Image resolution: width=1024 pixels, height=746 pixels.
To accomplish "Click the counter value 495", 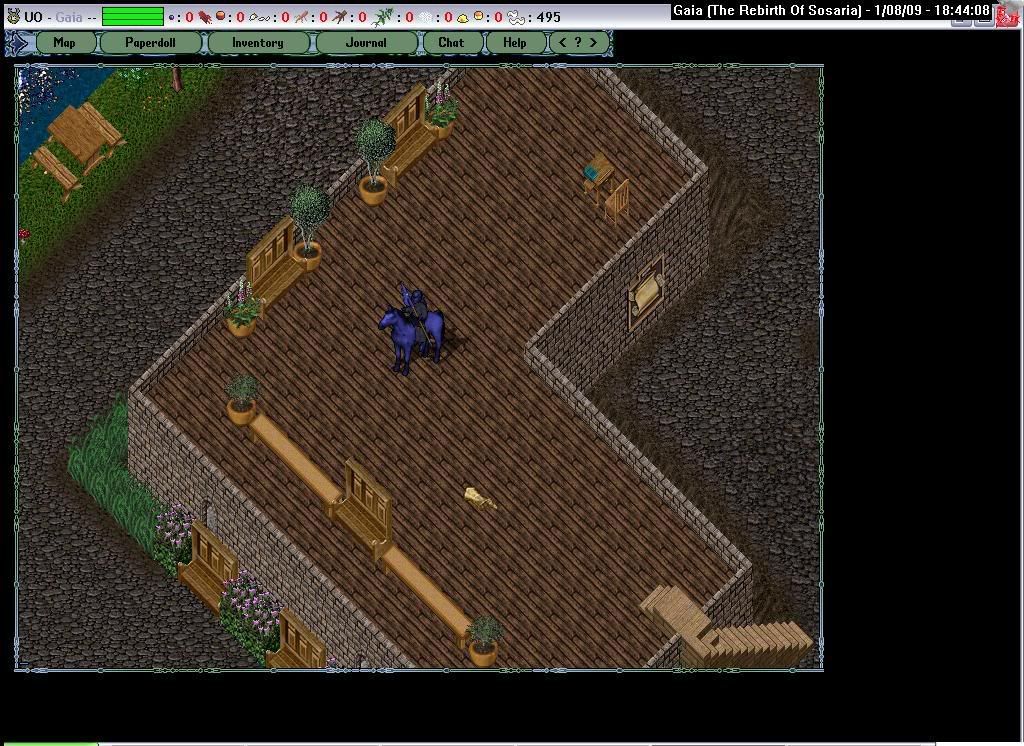I will tap(549, 18).
